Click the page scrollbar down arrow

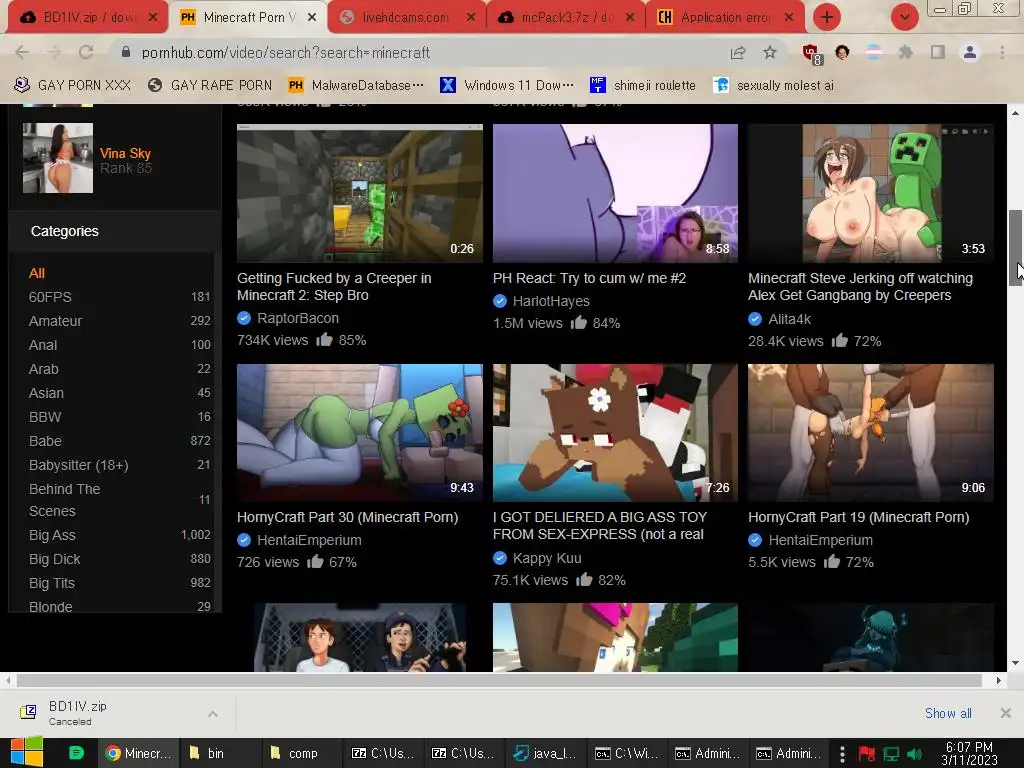coord(1016,663)
